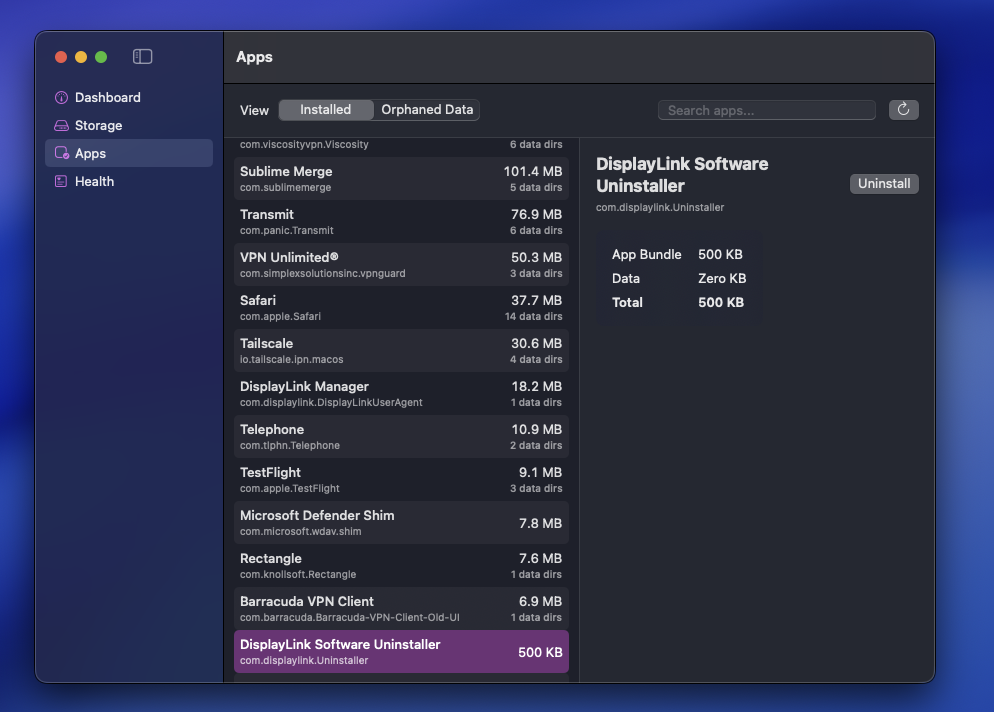Screen dimensions: 994x712
Task: Select the Apps icon in the sidebar
Action: (62, 153)
